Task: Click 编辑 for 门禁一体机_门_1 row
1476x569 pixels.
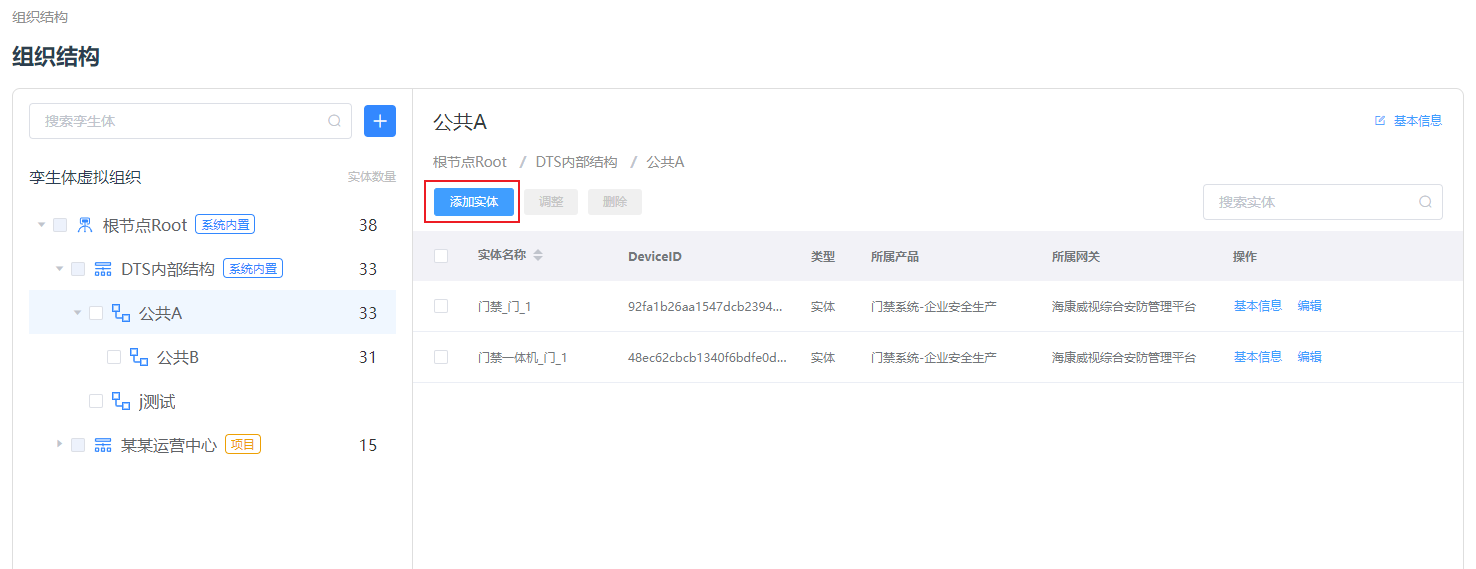Action: point(1310,356)
